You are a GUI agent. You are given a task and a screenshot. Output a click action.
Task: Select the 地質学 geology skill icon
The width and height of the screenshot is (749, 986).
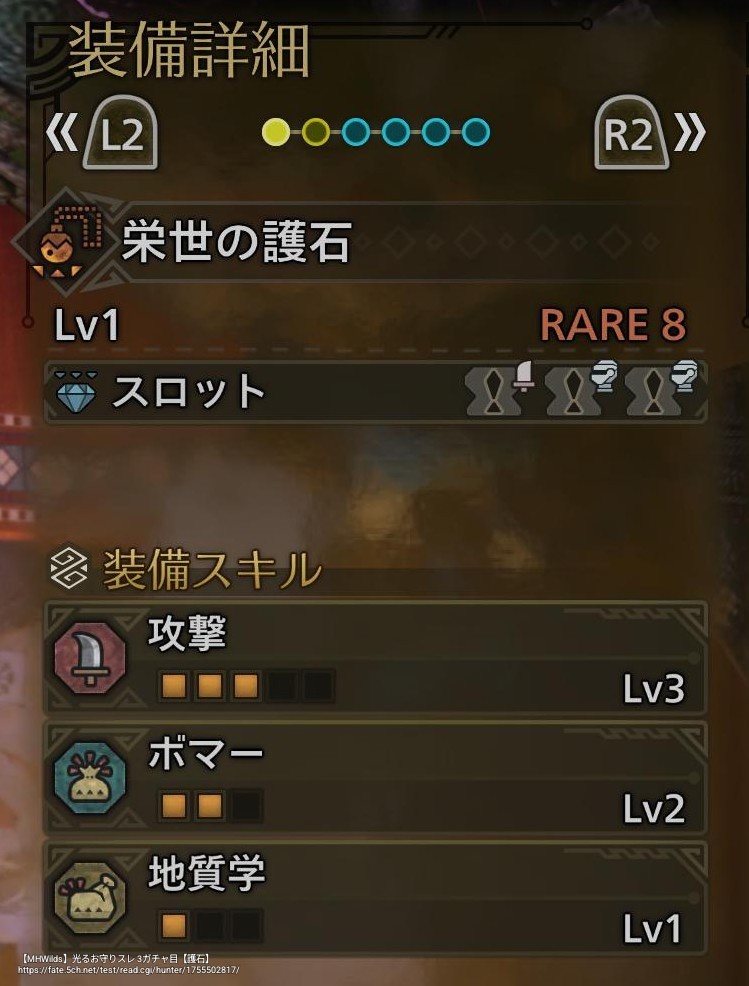(90, 898)
